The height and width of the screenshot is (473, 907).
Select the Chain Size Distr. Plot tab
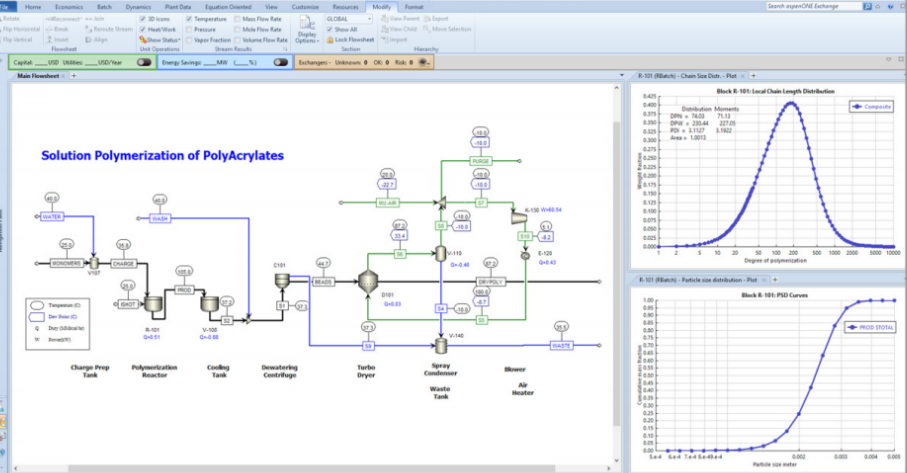pos(688,76)
